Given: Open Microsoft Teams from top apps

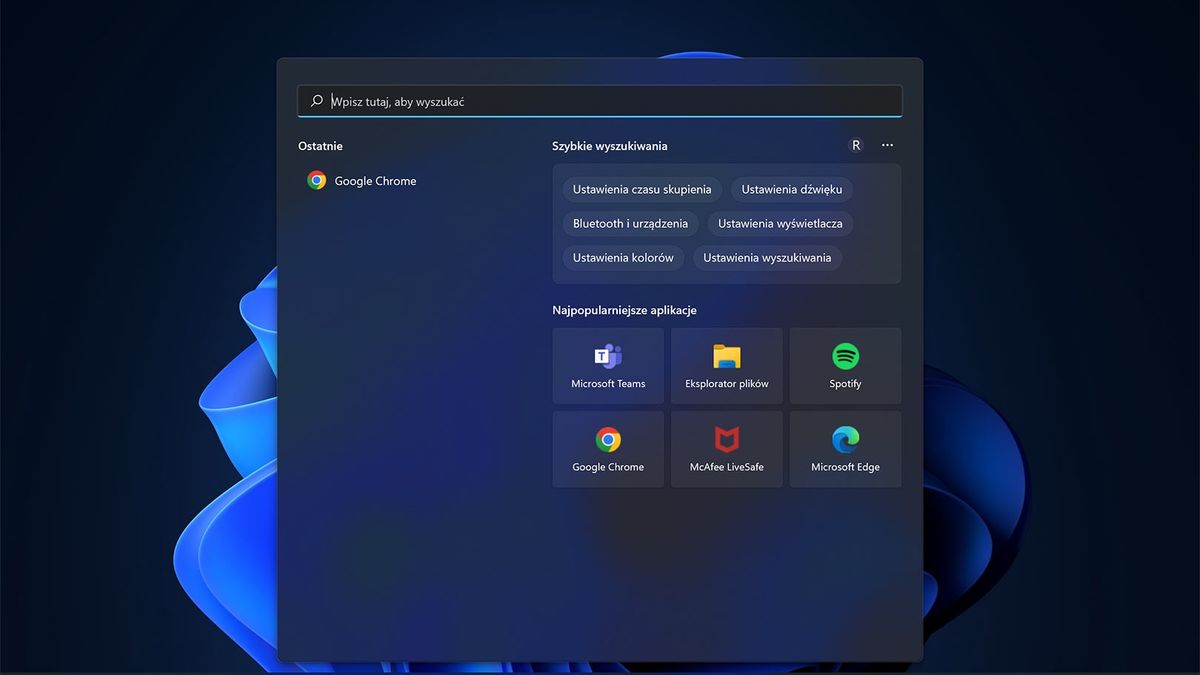Looking at the screenshot, I should pyautogui.click(x=608, y=366).
